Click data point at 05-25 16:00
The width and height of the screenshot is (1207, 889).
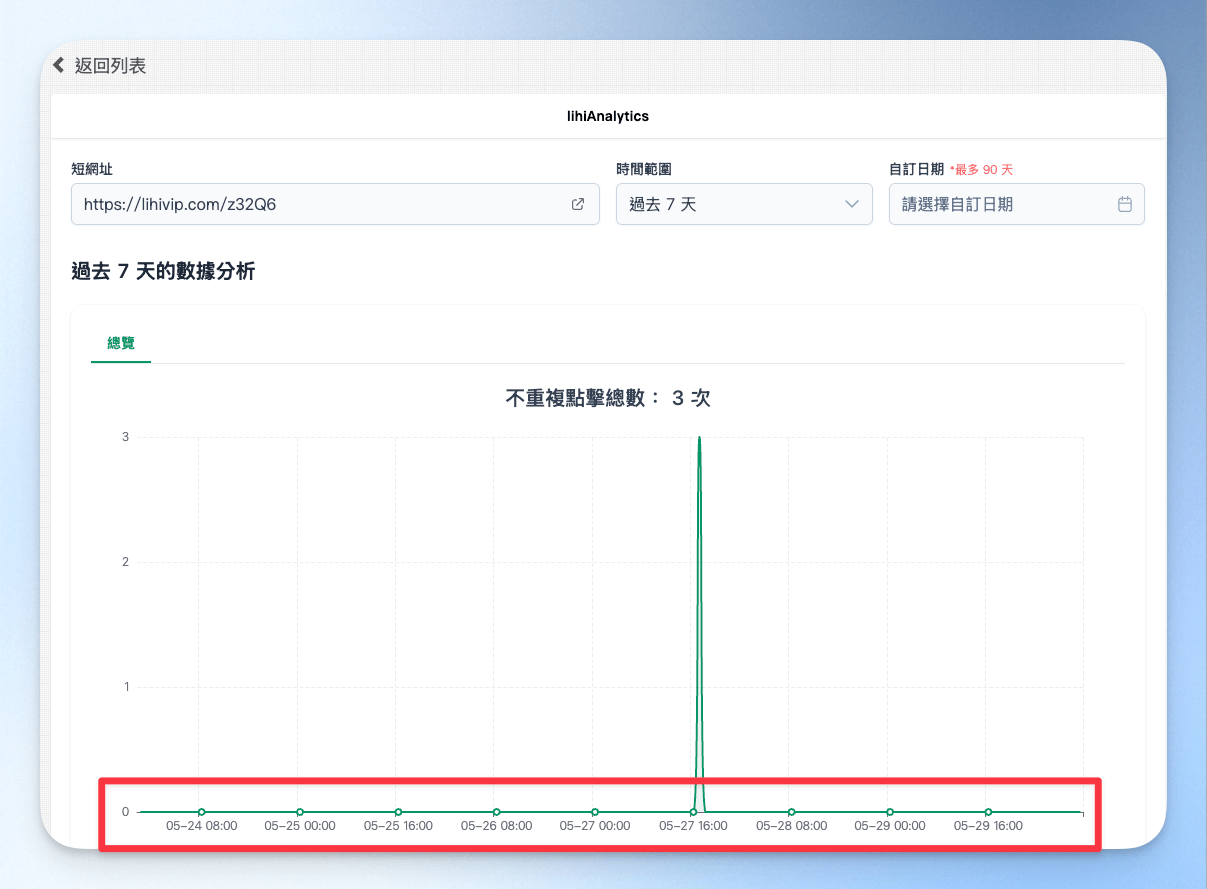pos(398,812)
